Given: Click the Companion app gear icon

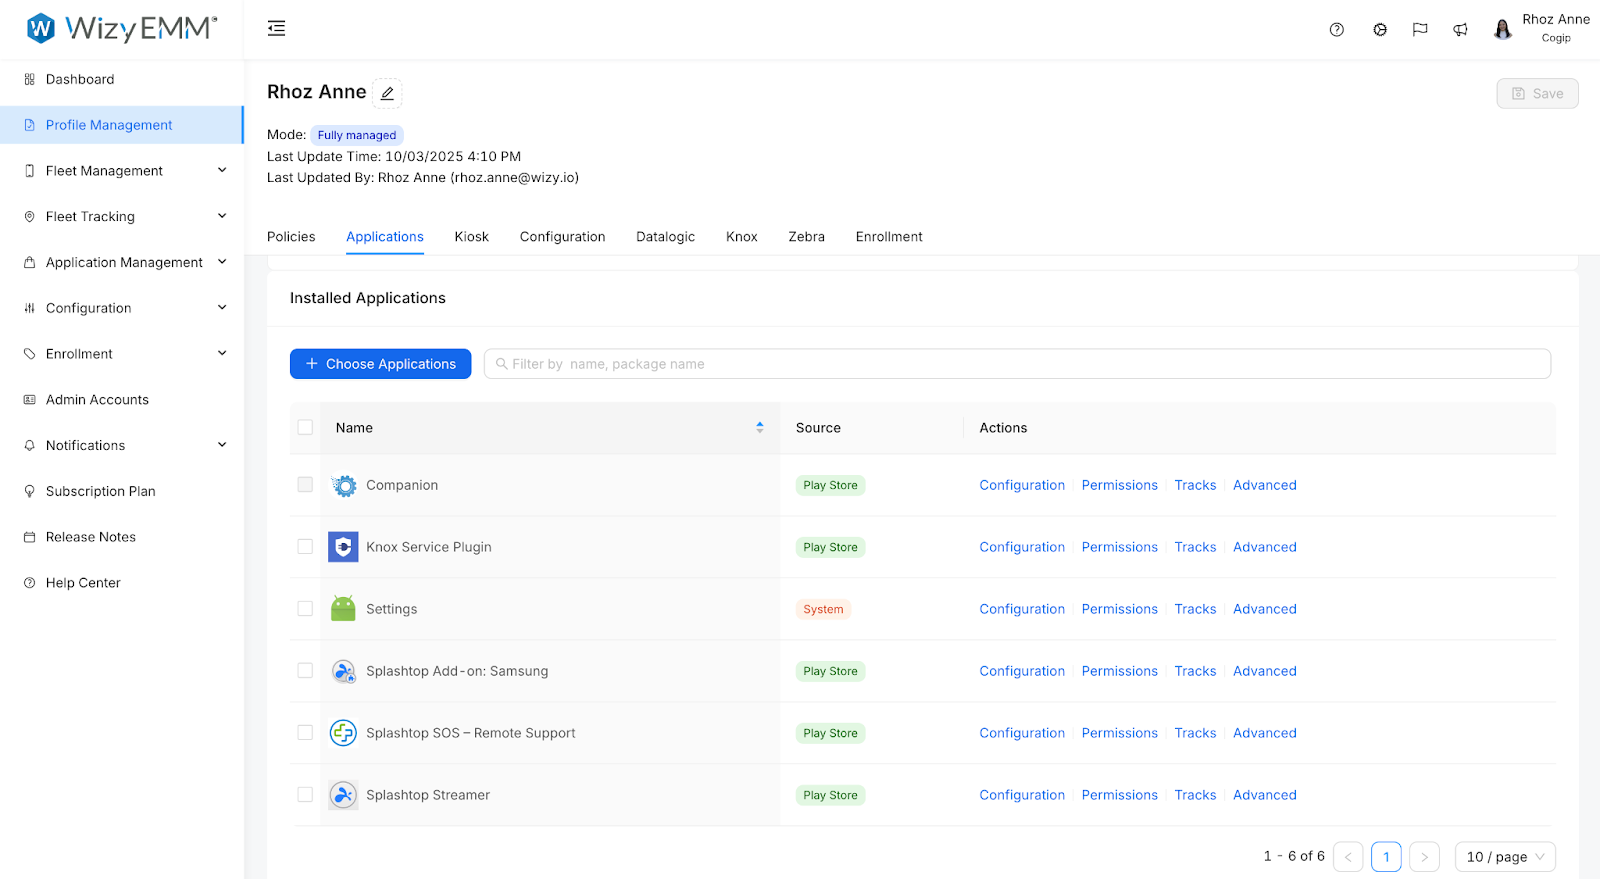Looking at the screenshot, I should 344,485.
